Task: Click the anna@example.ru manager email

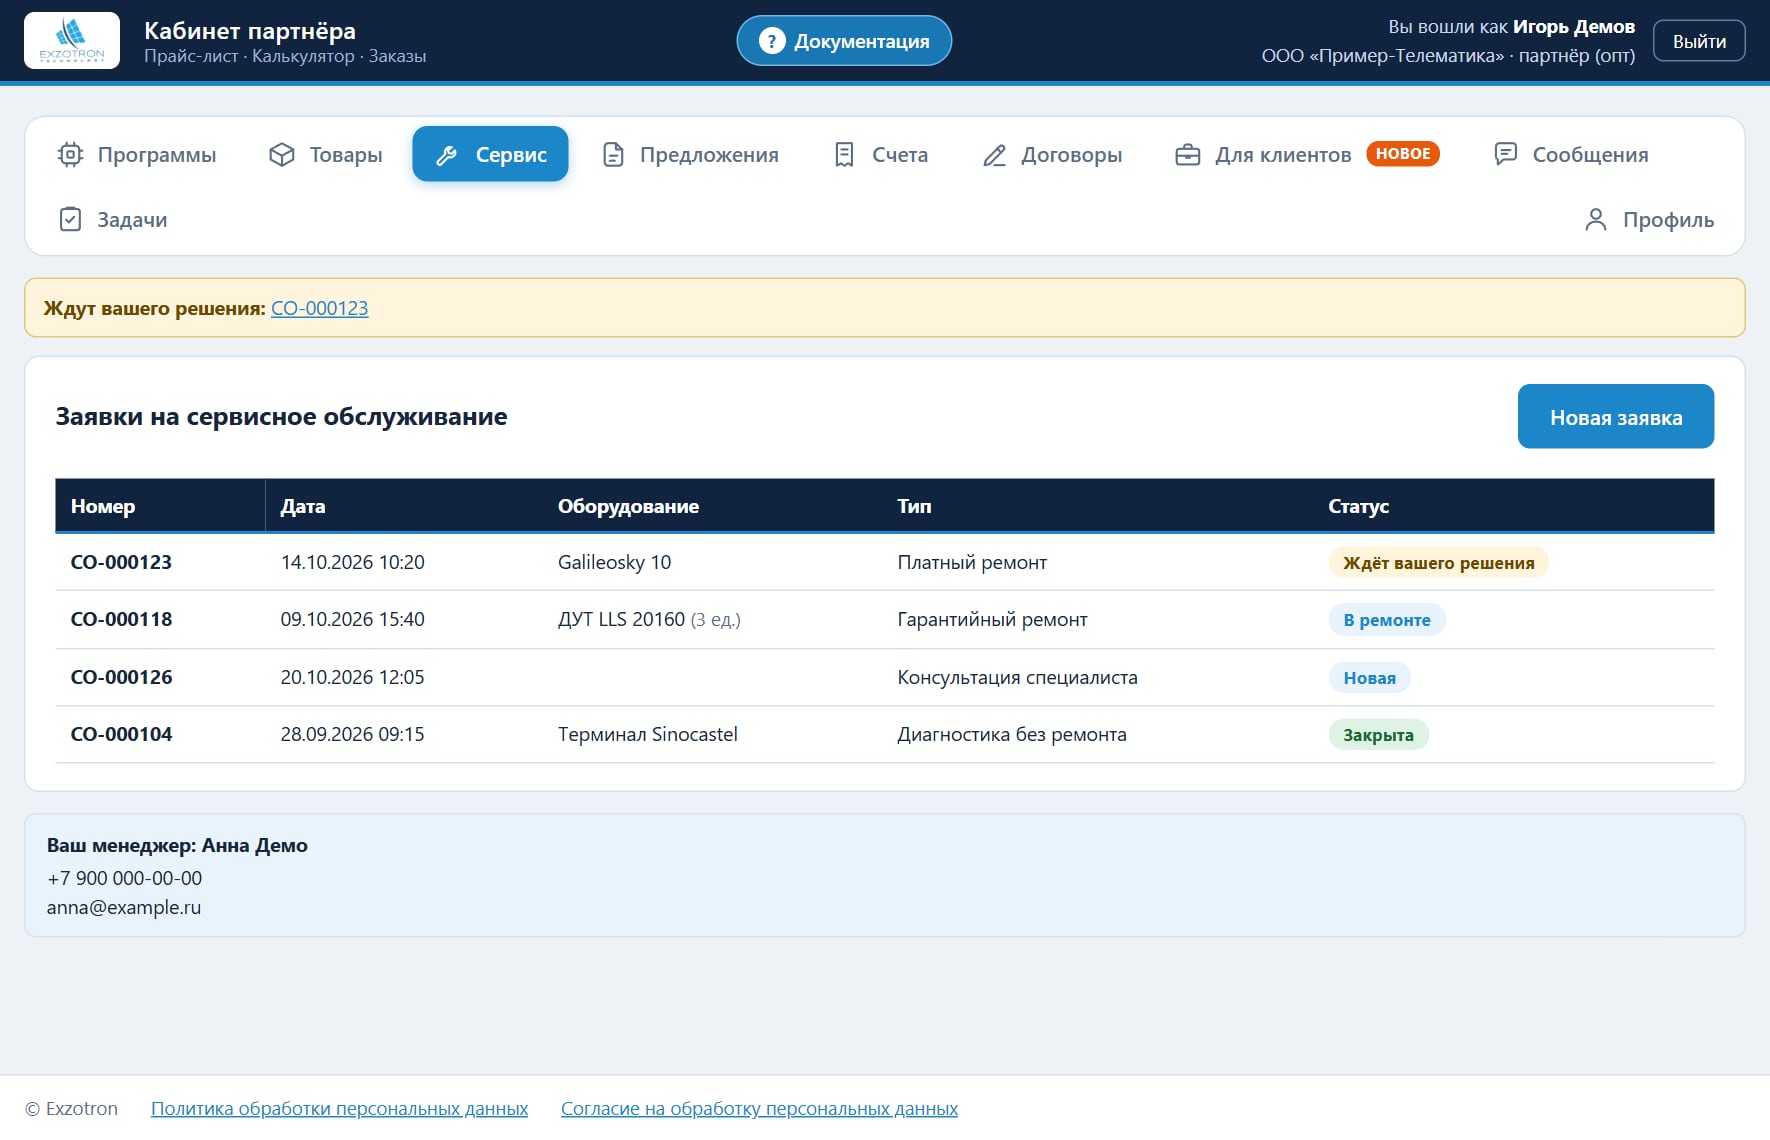Action: 124,908
